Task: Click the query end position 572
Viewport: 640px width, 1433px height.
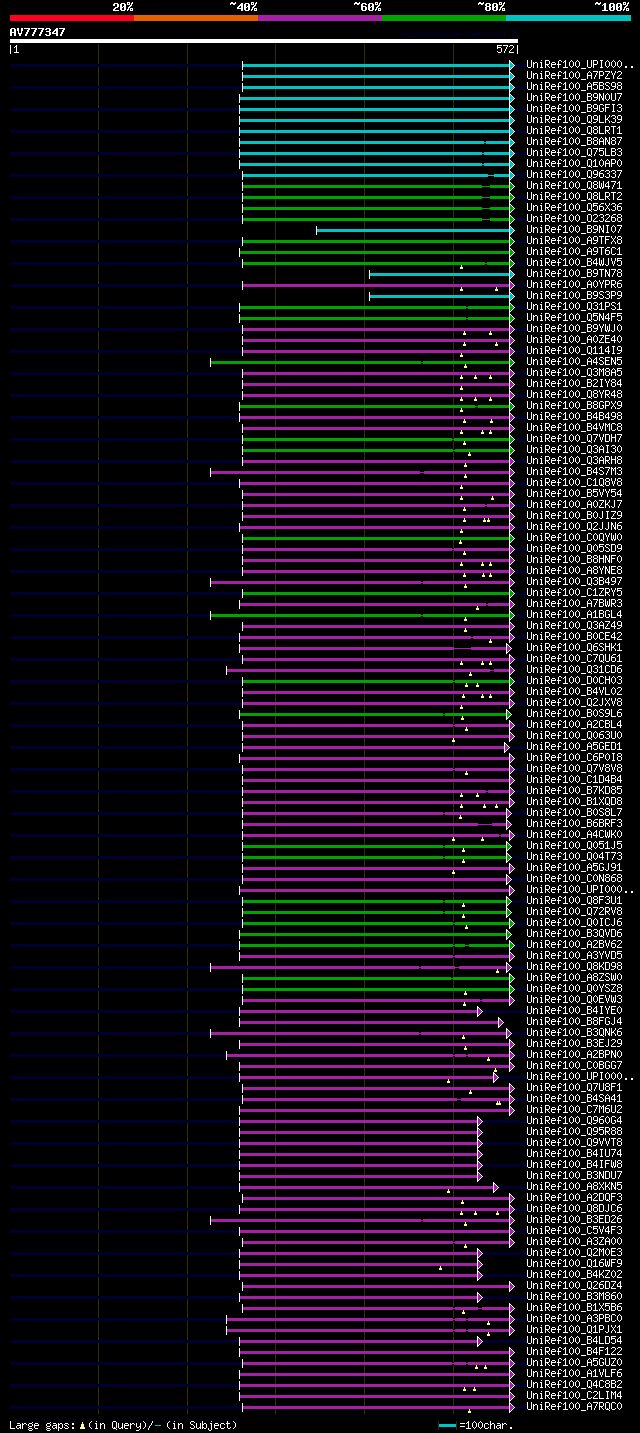Action: pos(505,49)
